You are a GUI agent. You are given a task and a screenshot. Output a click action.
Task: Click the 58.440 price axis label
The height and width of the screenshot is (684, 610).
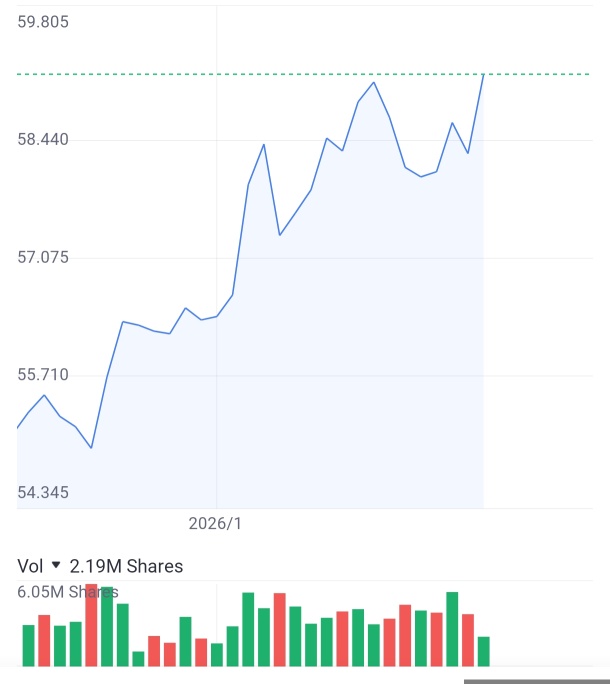pyautogui.click(x=43, y=140)
